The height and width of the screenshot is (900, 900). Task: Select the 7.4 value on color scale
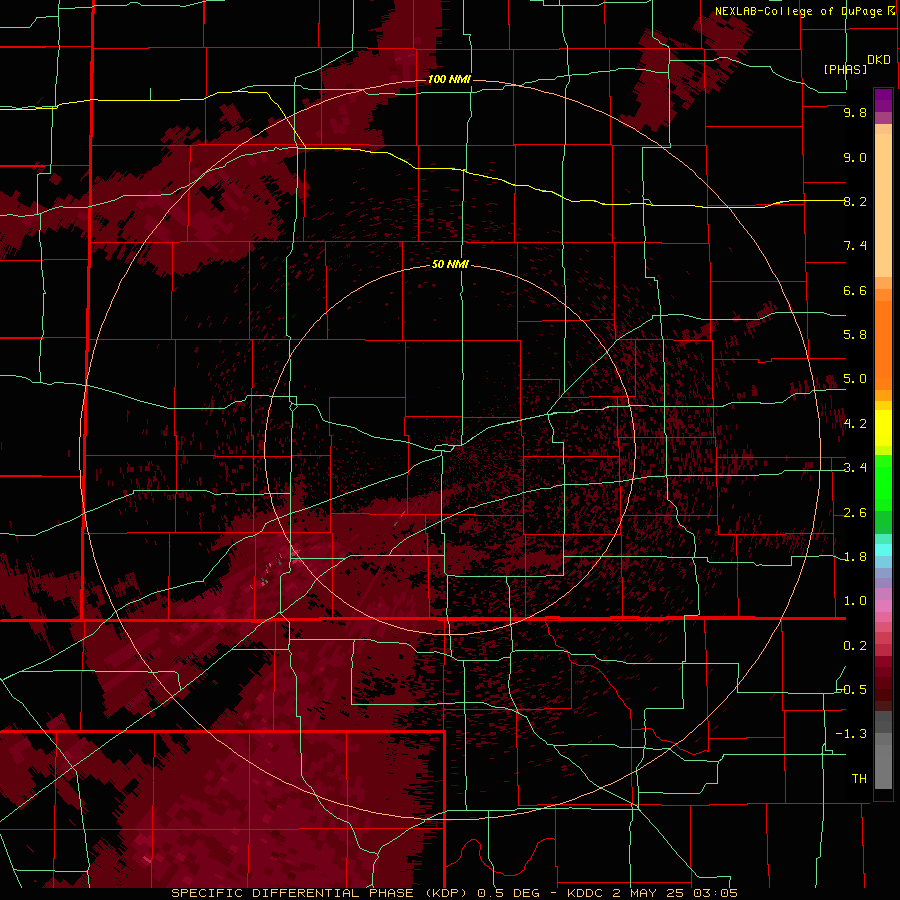[x=855, y=246]
